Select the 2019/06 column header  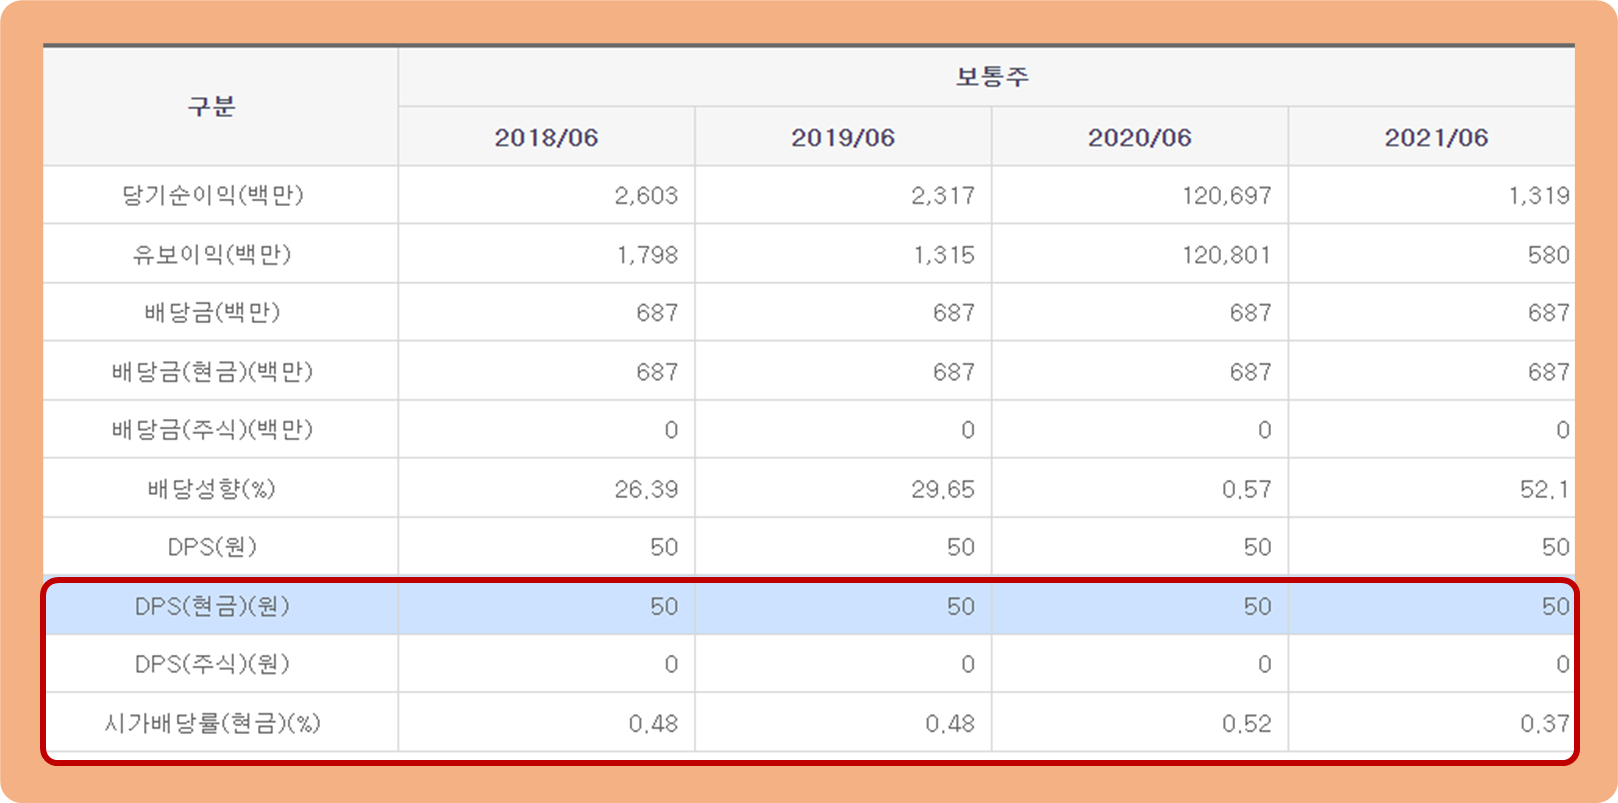[x=843, y=137]
